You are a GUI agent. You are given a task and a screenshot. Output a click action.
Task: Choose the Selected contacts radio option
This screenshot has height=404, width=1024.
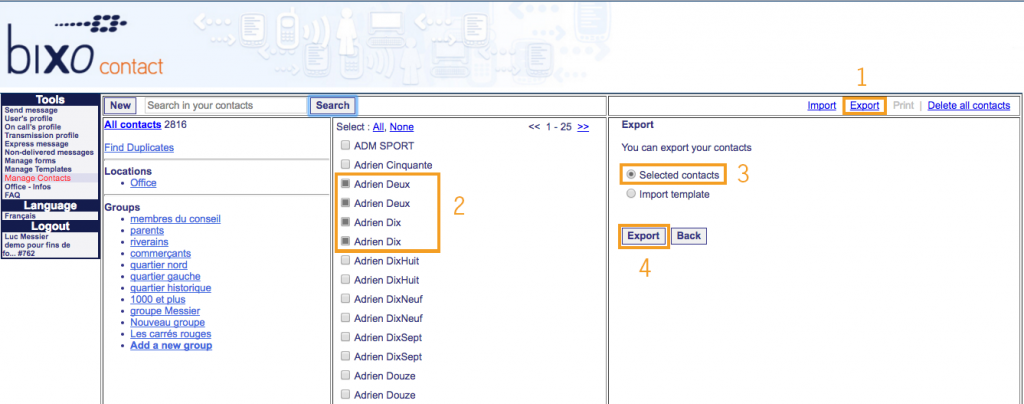(x=630, y=175)
